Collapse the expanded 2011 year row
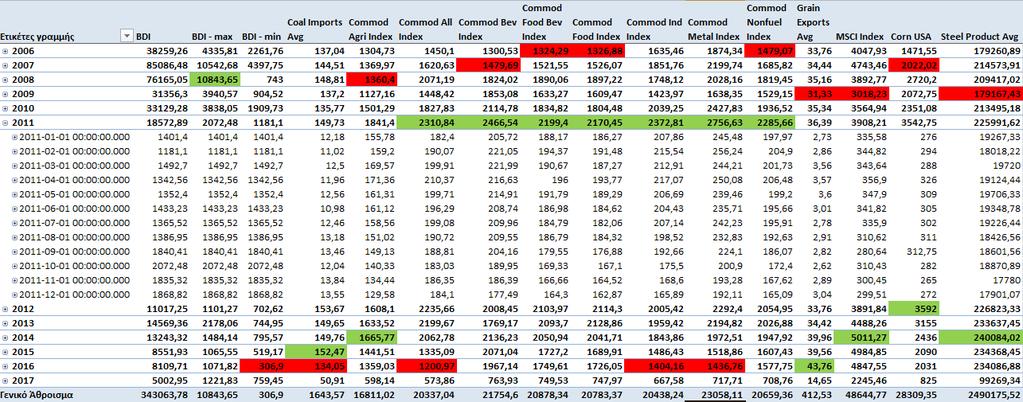This screenshot has height=402, width=1023. coord(5,123)
